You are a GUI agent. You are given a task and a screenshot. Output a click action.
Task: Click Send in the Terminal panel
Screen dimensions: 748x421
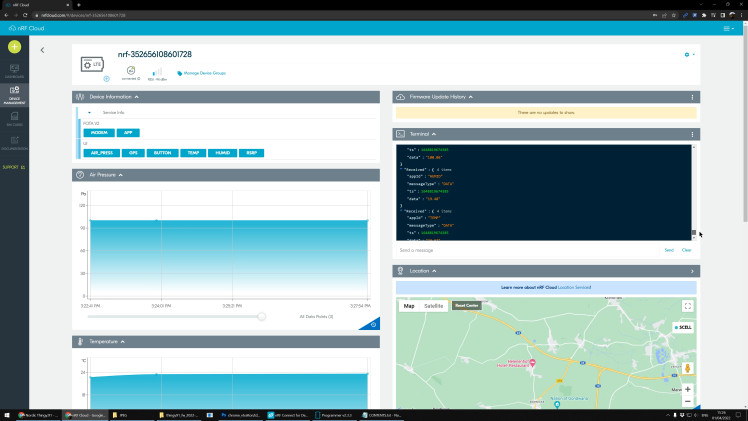tap(669, 250)
